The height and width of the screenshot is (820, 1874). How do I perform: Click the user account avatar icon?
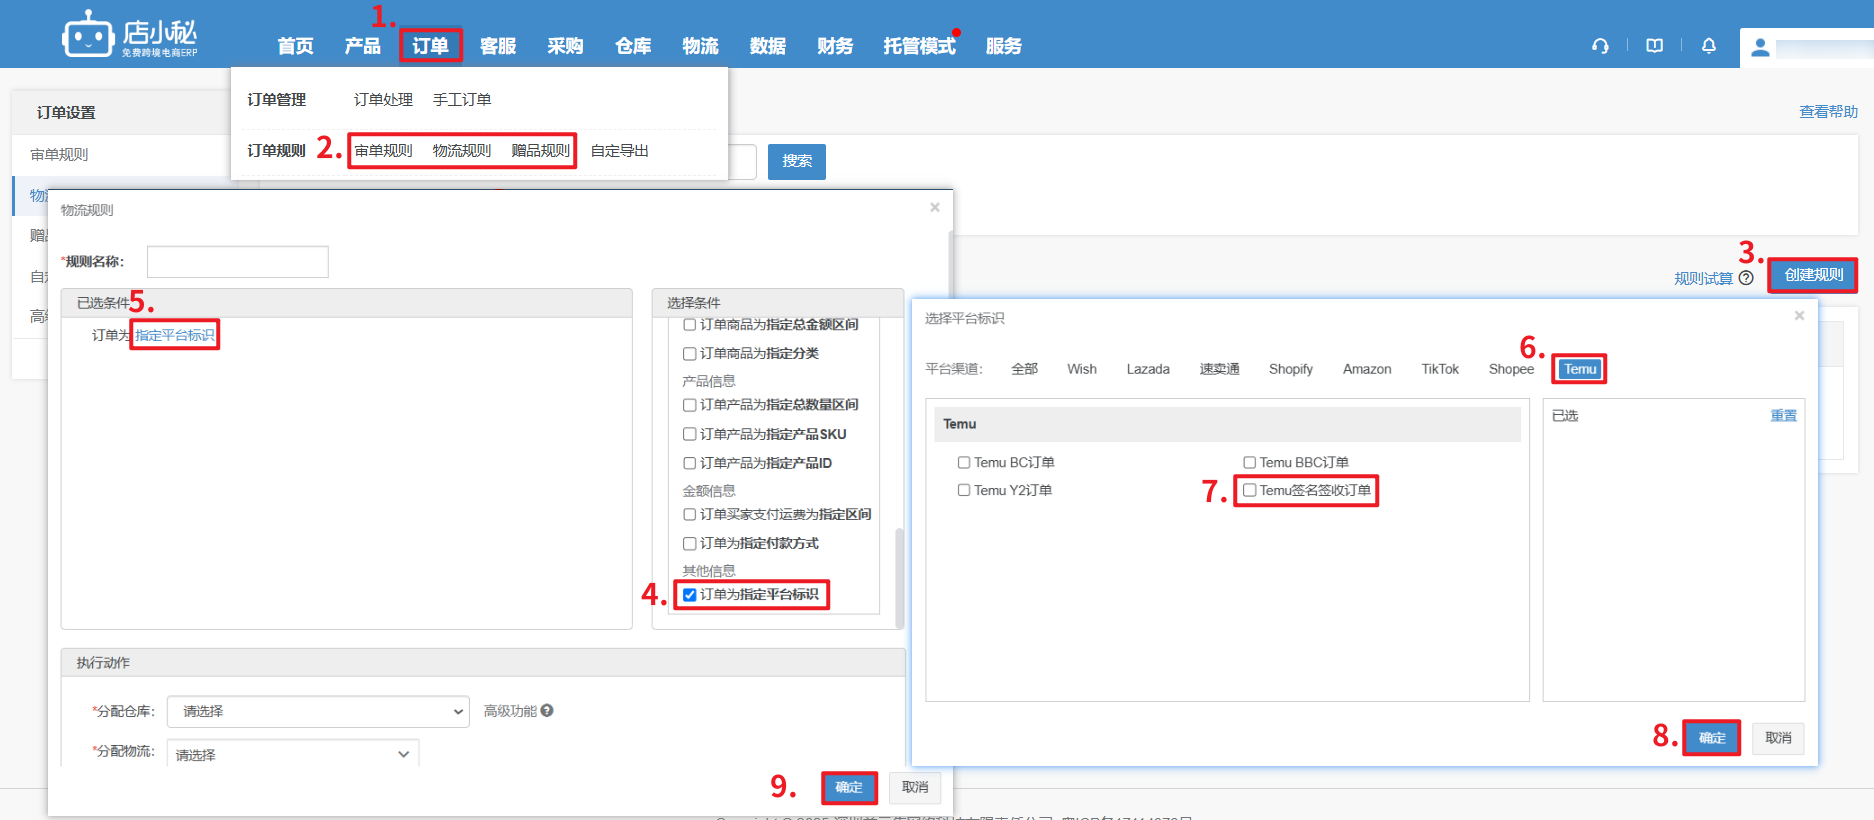(x=1761, y=48)
